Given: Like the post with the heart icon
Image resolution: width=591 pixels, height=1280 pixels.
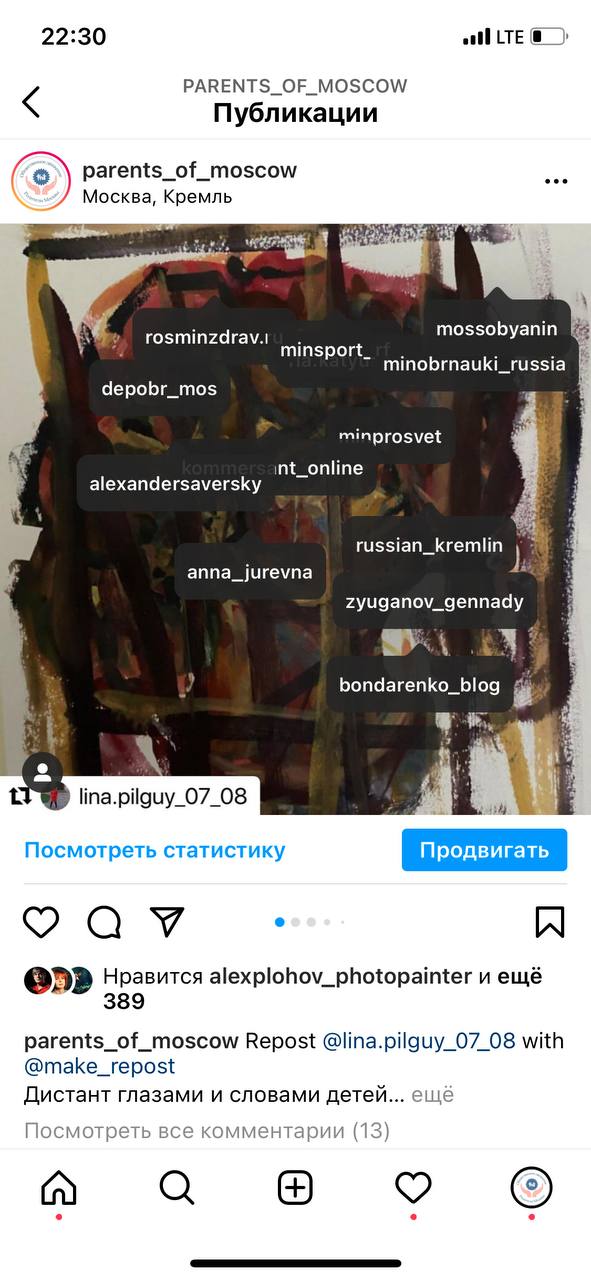Looking at the screenshot, I should pyautogui.click(x=41, y=922).
